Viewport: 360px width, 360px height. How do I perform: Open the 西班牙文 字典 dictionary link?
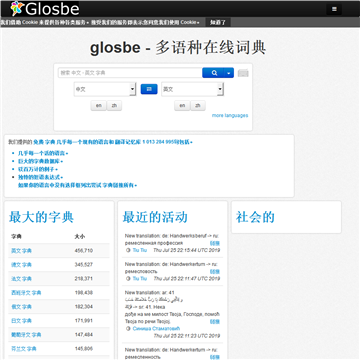[x=26, y=293]
